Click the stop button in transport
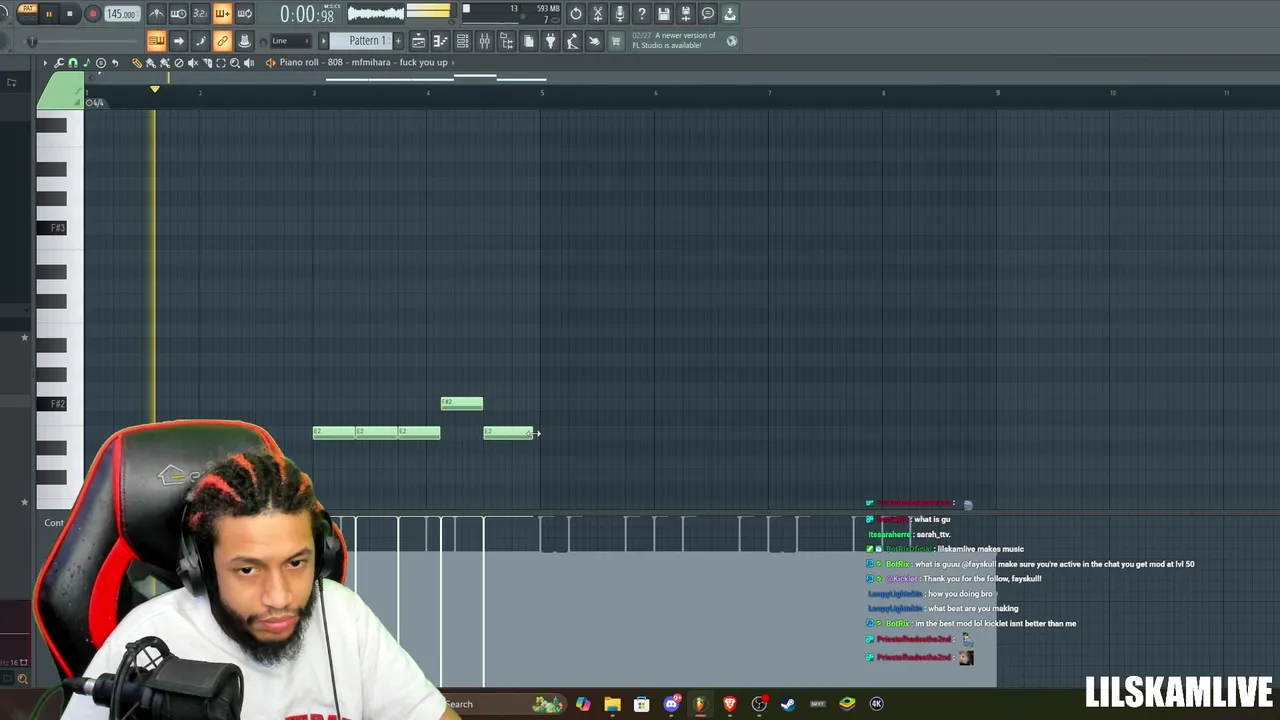The image size is (1280, 720). [69, 14]
